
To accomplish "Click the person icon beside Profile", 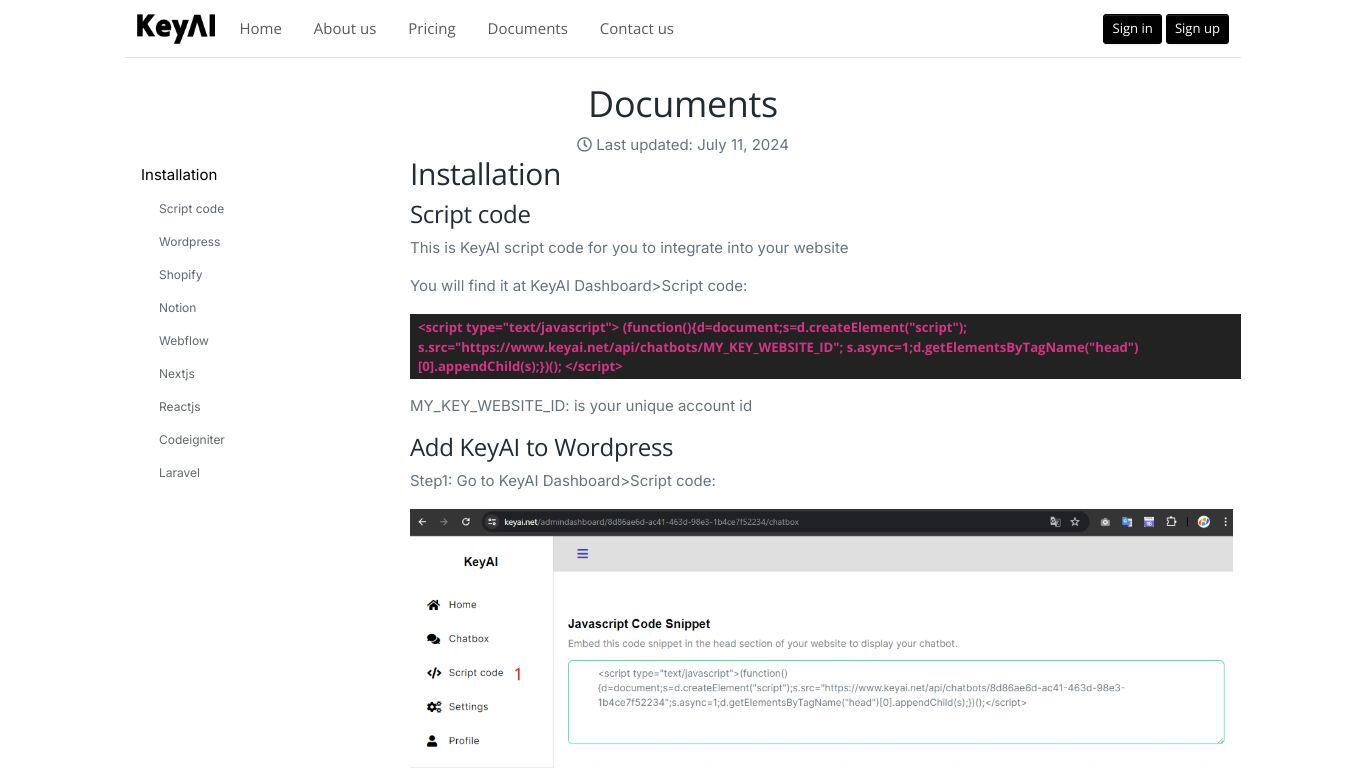I will click(x=432, y=741).
